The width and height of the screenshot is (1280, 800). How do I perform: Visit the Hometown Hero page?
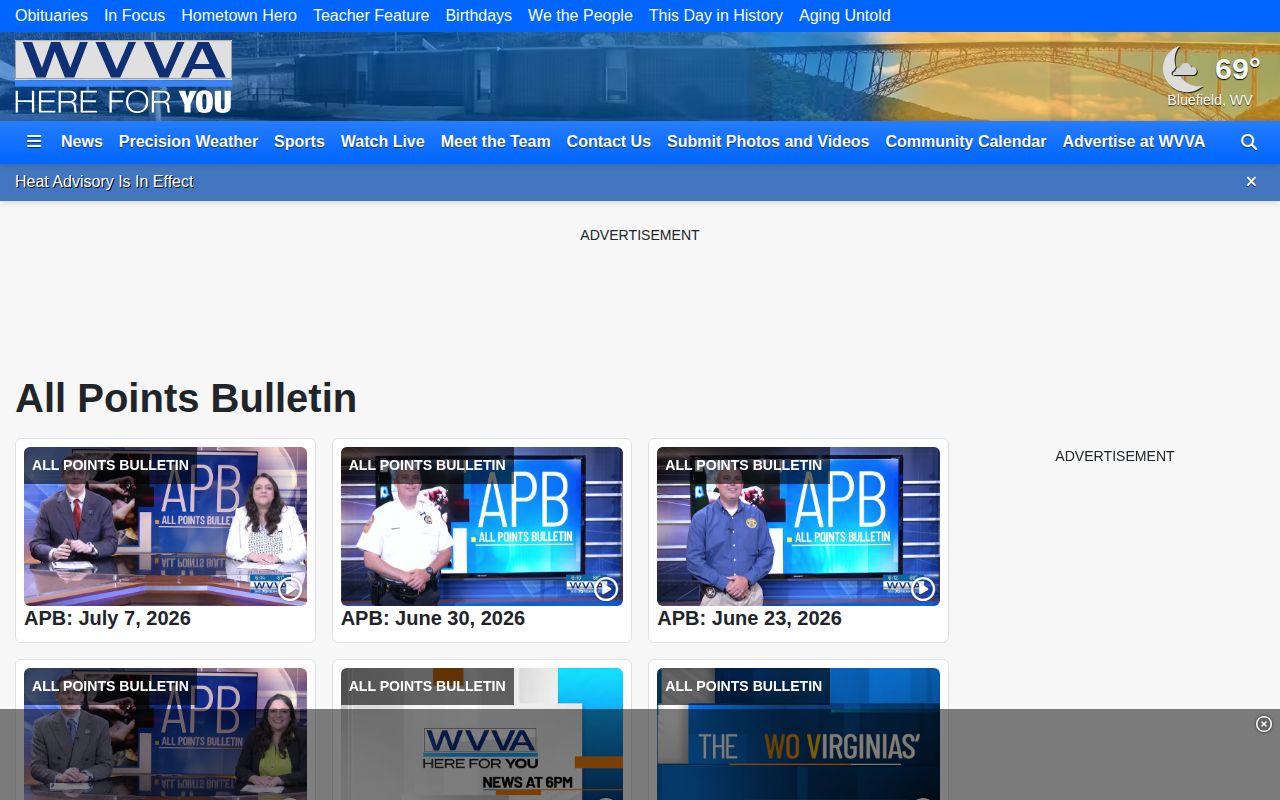tap(239, 15)
